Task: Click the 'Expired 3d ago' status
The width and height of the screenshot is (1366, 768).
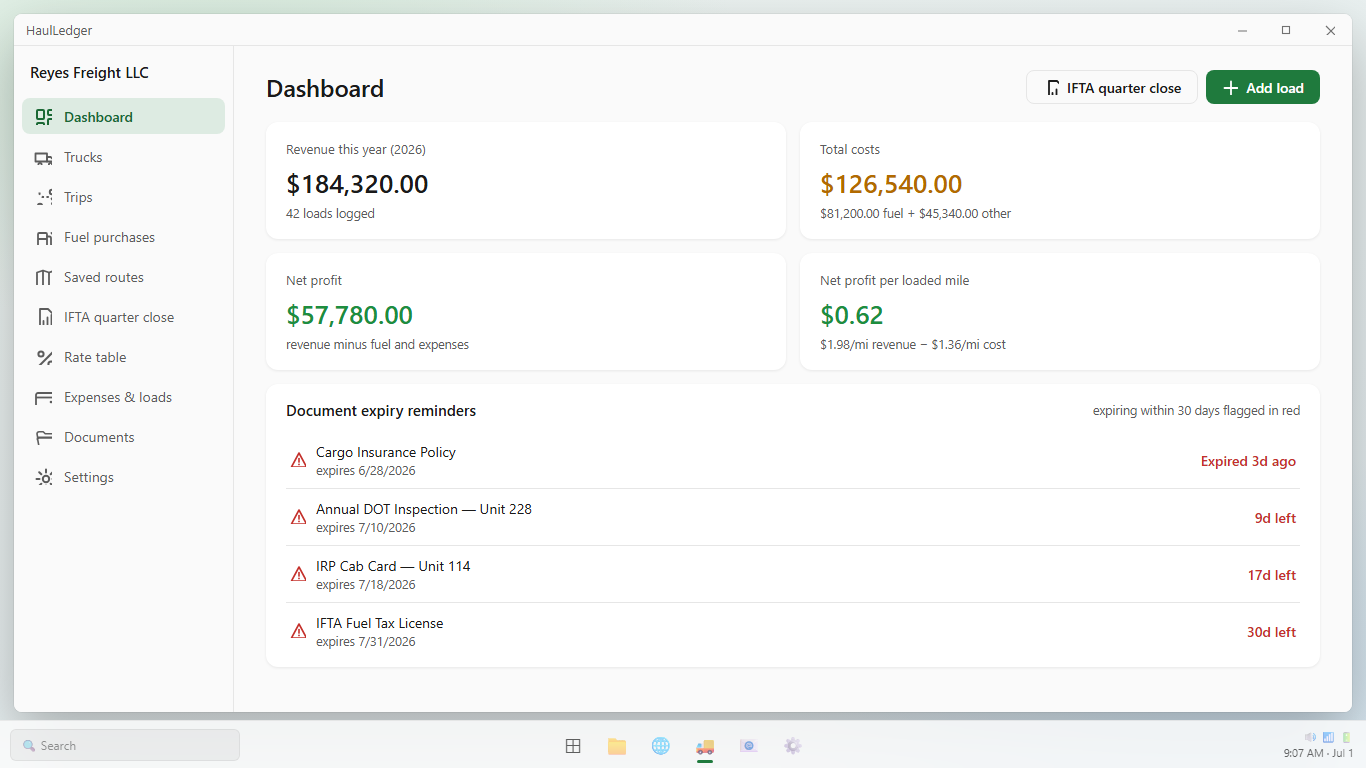Action: click(x=1248, y=461)
